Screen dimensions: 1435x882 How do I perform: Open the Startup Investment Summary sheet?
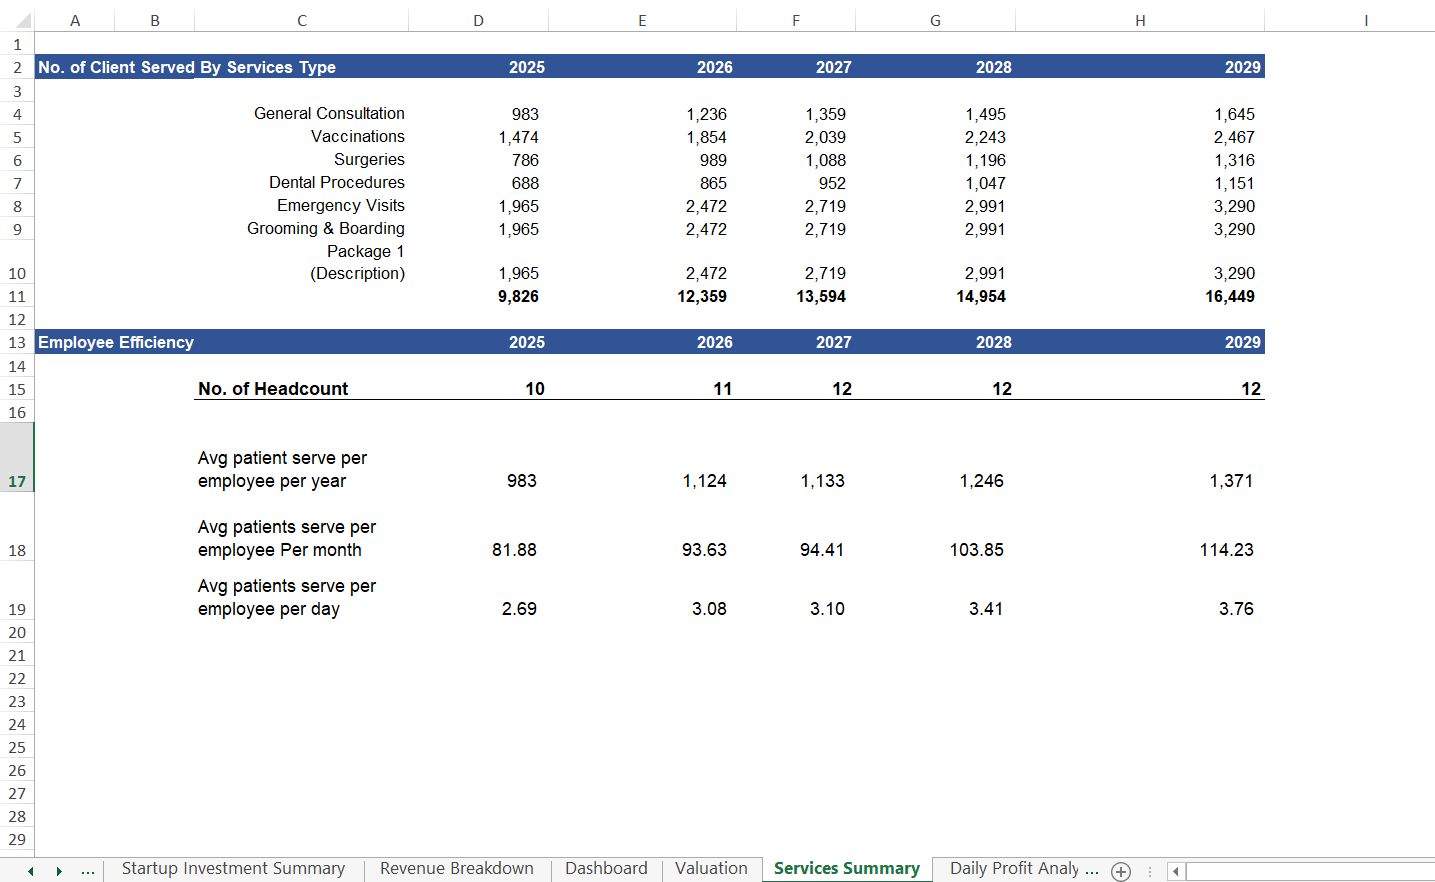point(233,869)
